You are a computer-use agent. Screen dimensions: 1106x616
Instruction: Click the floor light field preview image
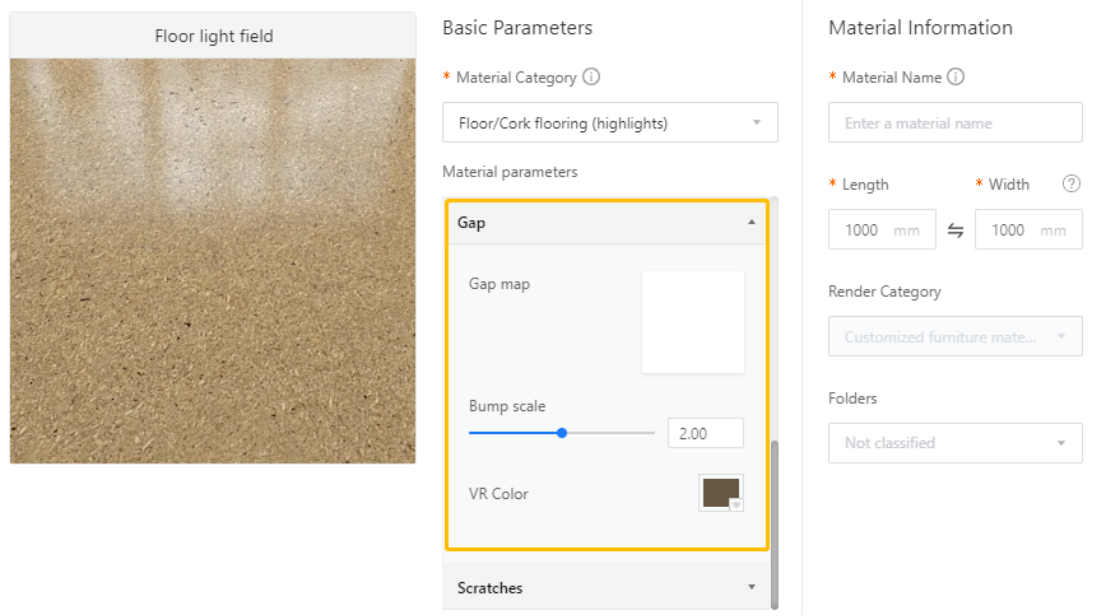coord(213,261)
